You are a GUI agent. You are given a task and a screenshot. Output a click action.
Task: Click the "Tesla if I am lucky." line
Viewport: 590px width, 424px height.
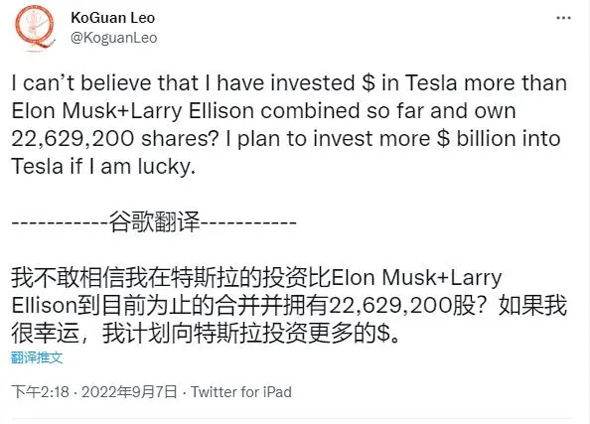[103, 166]
